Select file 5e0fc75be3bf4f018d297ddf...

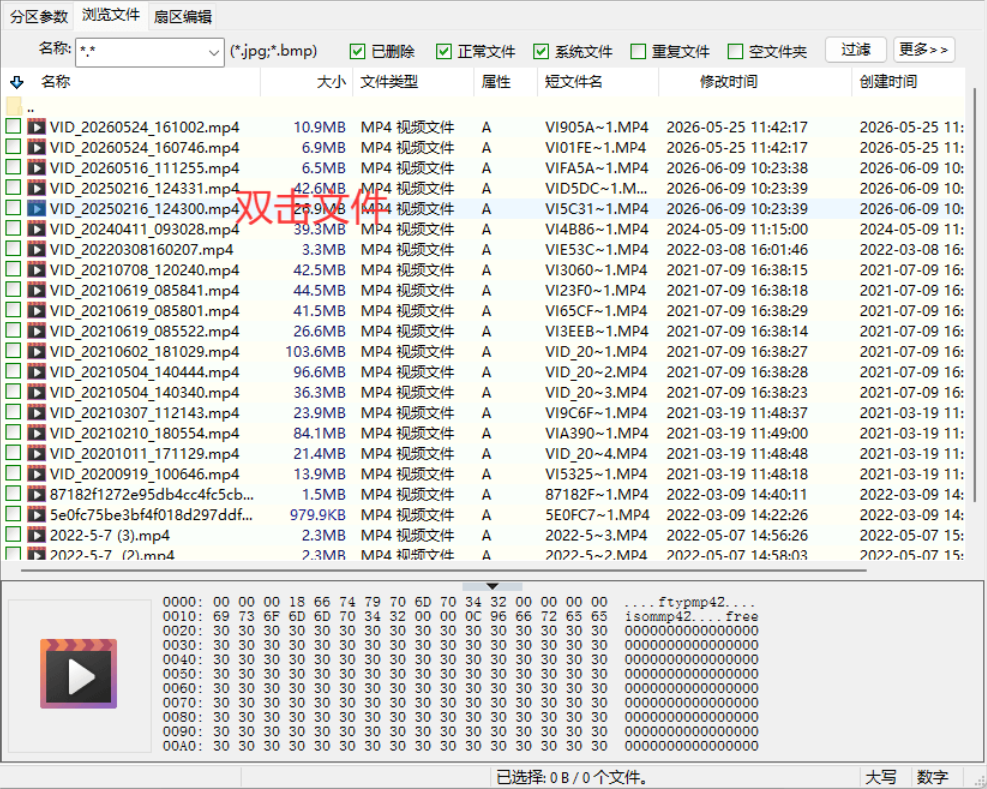point(151,515)
